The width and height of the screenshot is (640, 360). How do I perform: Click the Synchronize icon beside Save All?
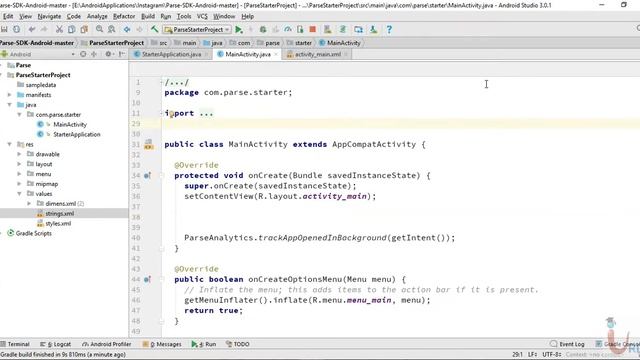tap(16, 29)
